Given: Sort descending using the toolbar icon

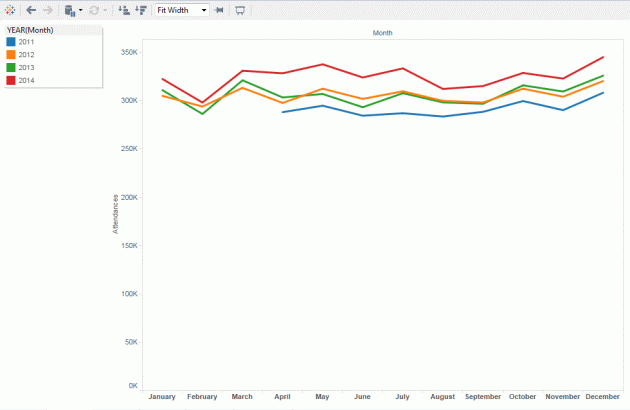Looking at the screenshot, I should coord(140,10).
